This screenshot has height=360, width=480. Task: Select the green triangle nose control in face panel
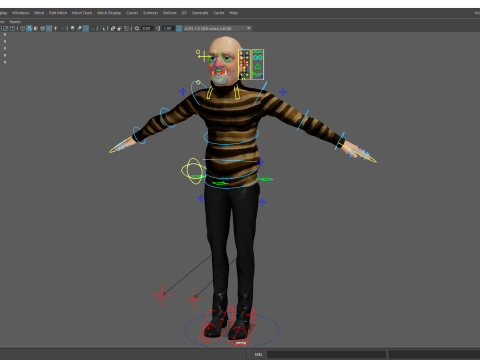click(x=257, y=67)
